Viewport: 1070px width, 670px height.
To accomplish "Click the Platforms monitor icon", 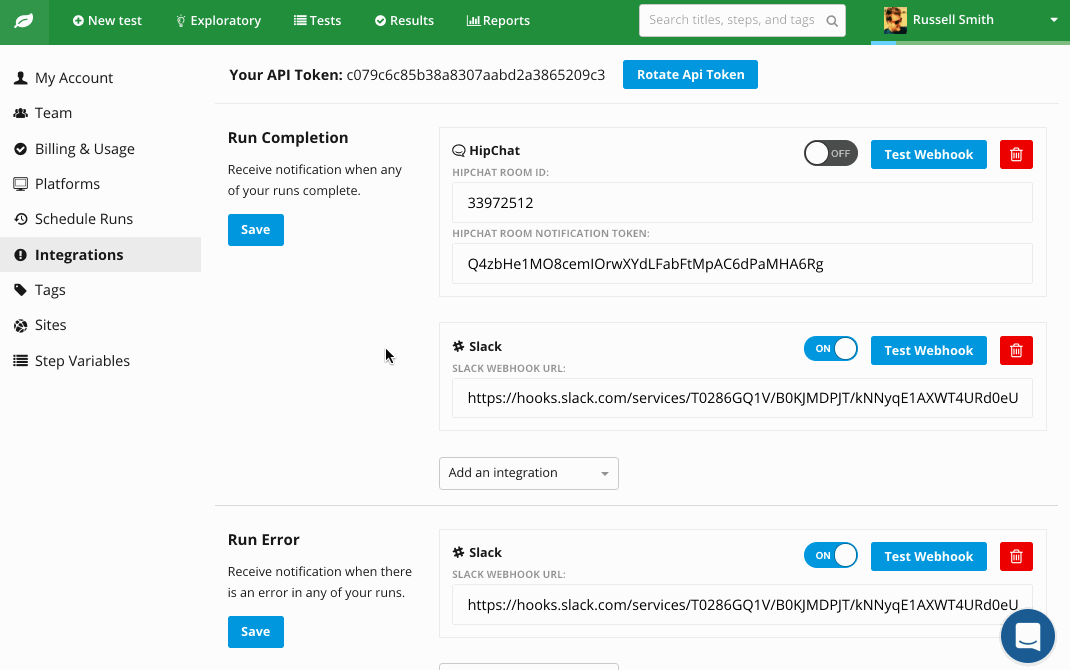I will coord(20,184).
